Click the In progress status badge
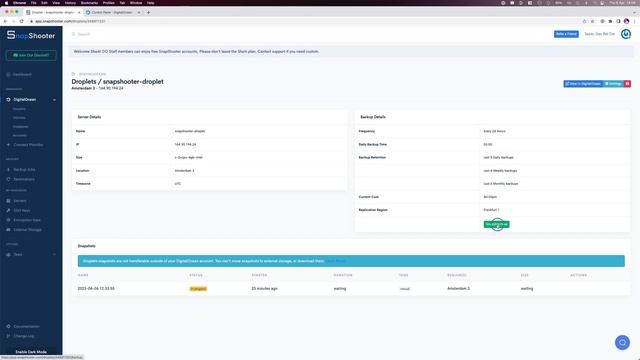 click(x=198, y=289)
